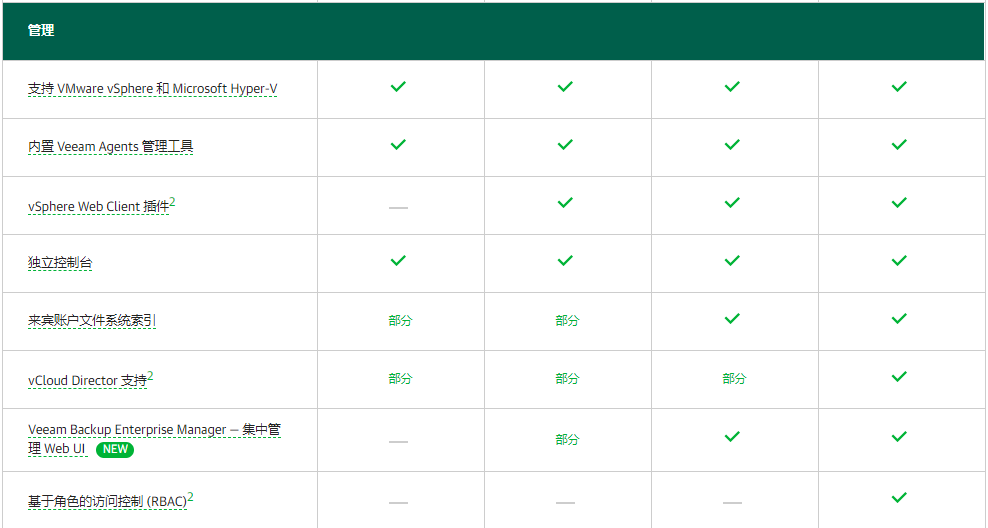The width and height of the screenshot is (988, 528).
Task: Click the second-column 部分 in 来宾账户文件系统索引 row
Action: (x=567, y=321)
